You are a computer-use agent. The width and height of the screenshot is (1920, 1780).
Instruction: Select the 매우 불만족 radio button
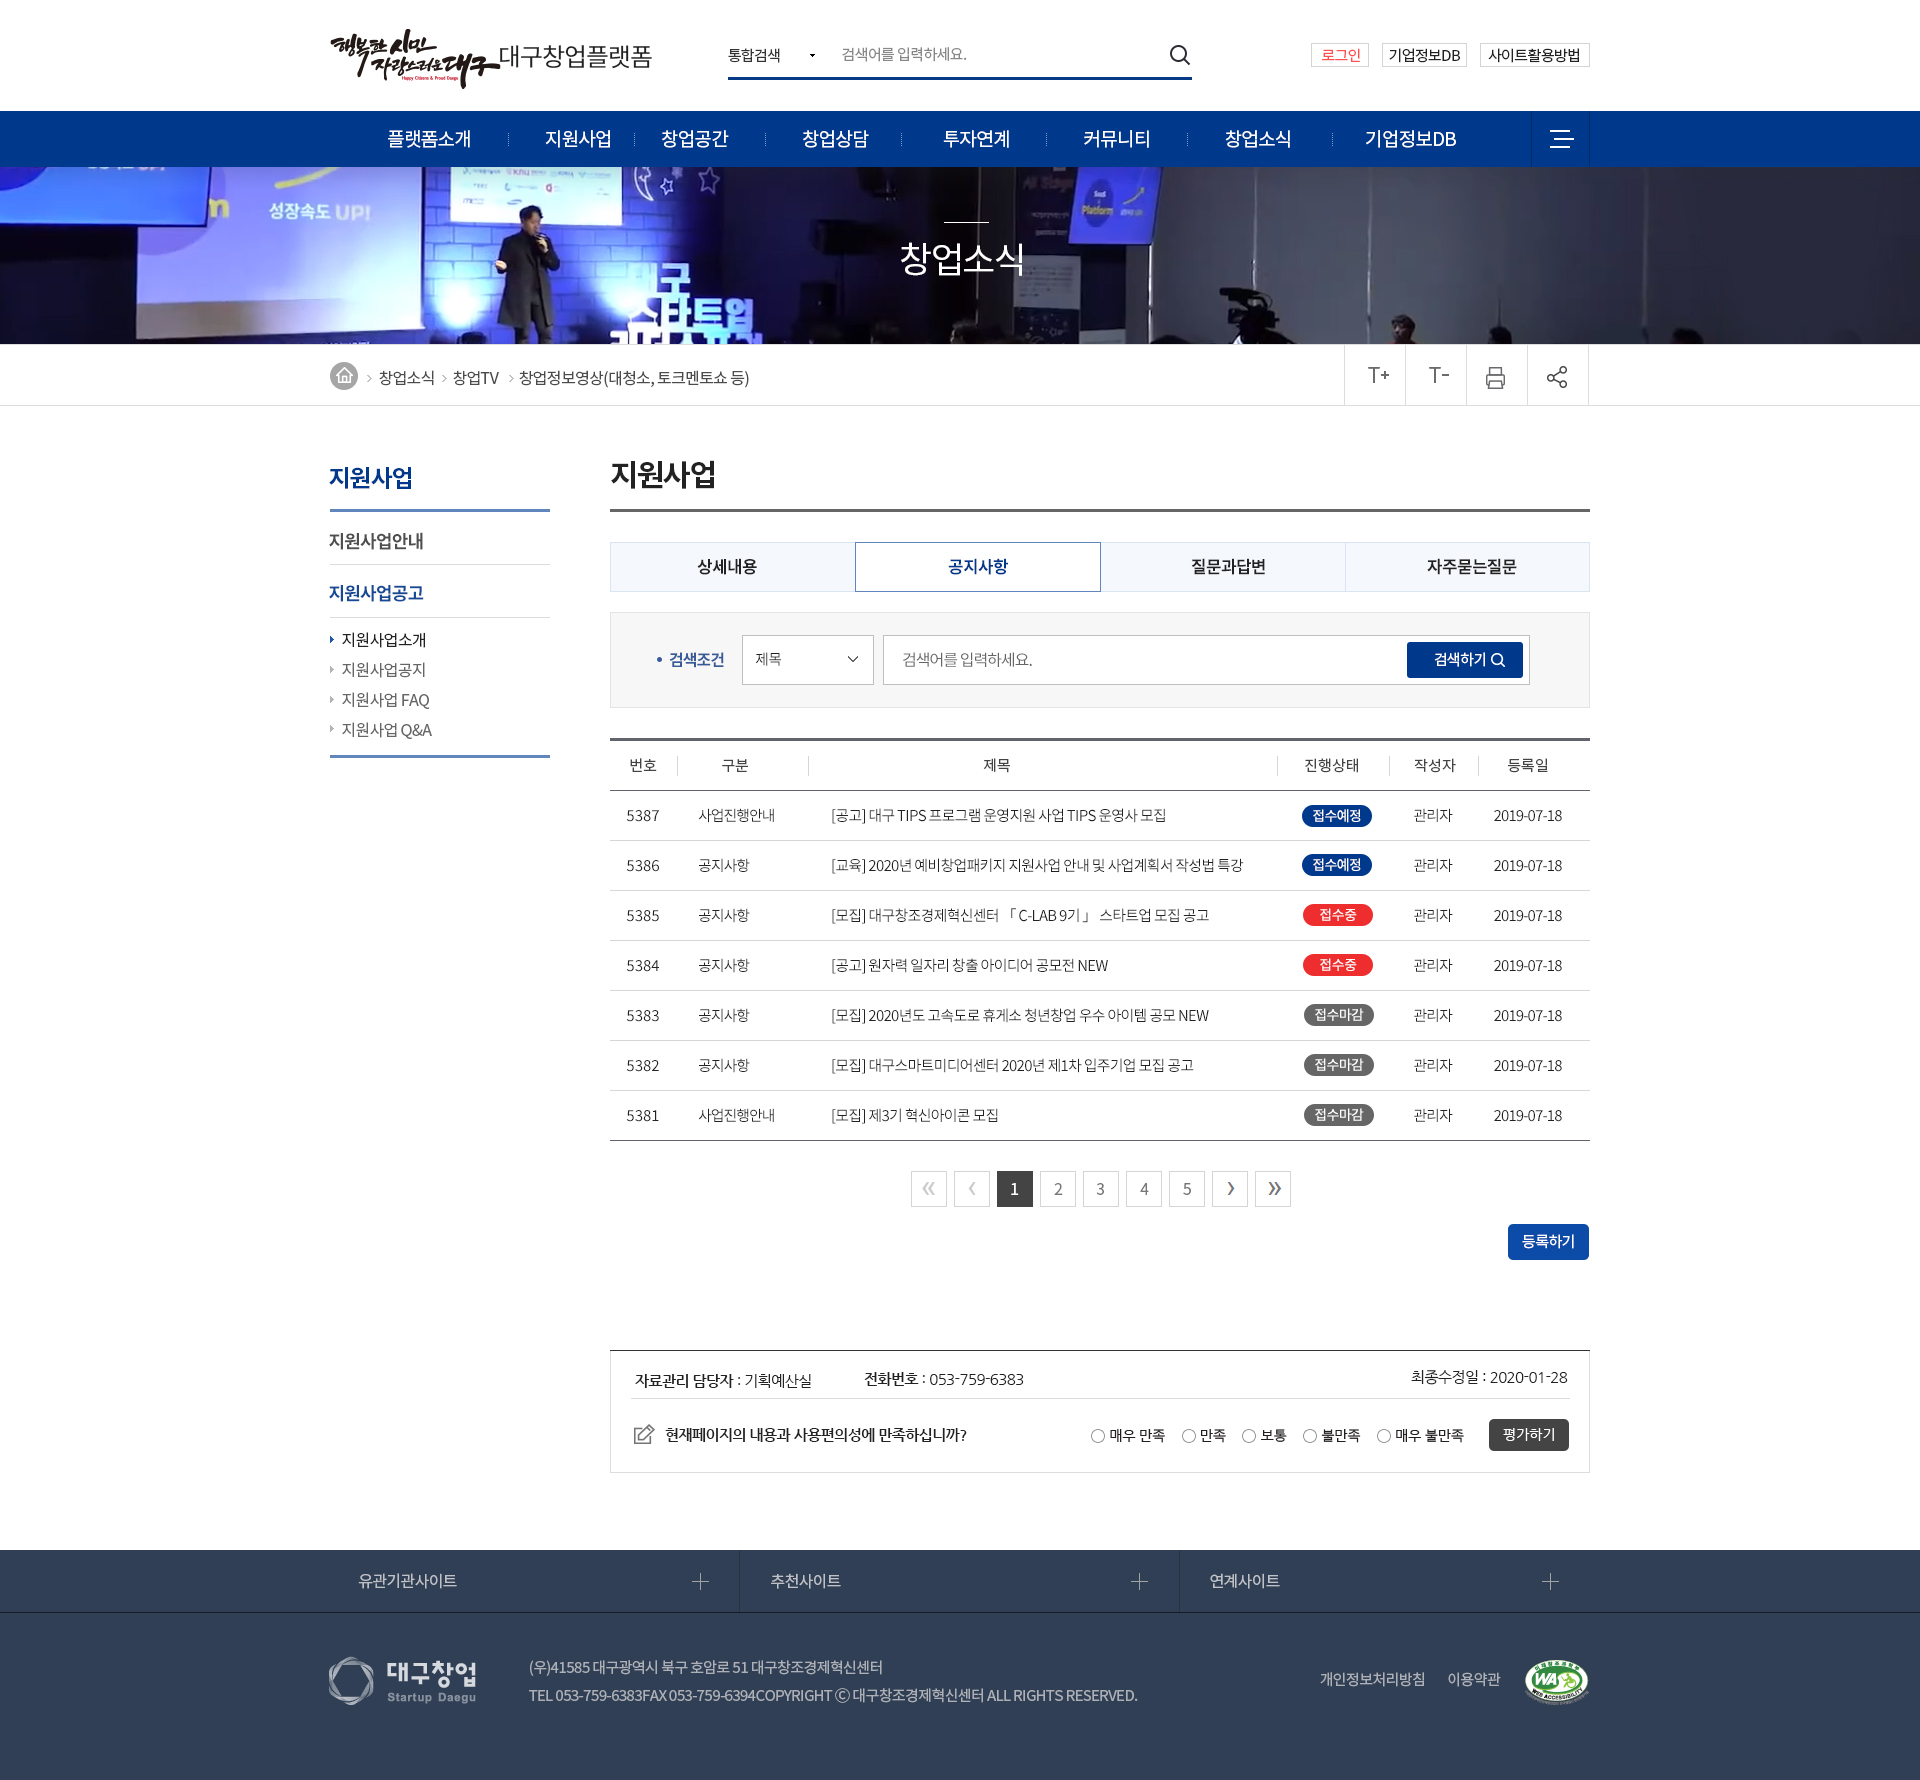[1384, 1436]
